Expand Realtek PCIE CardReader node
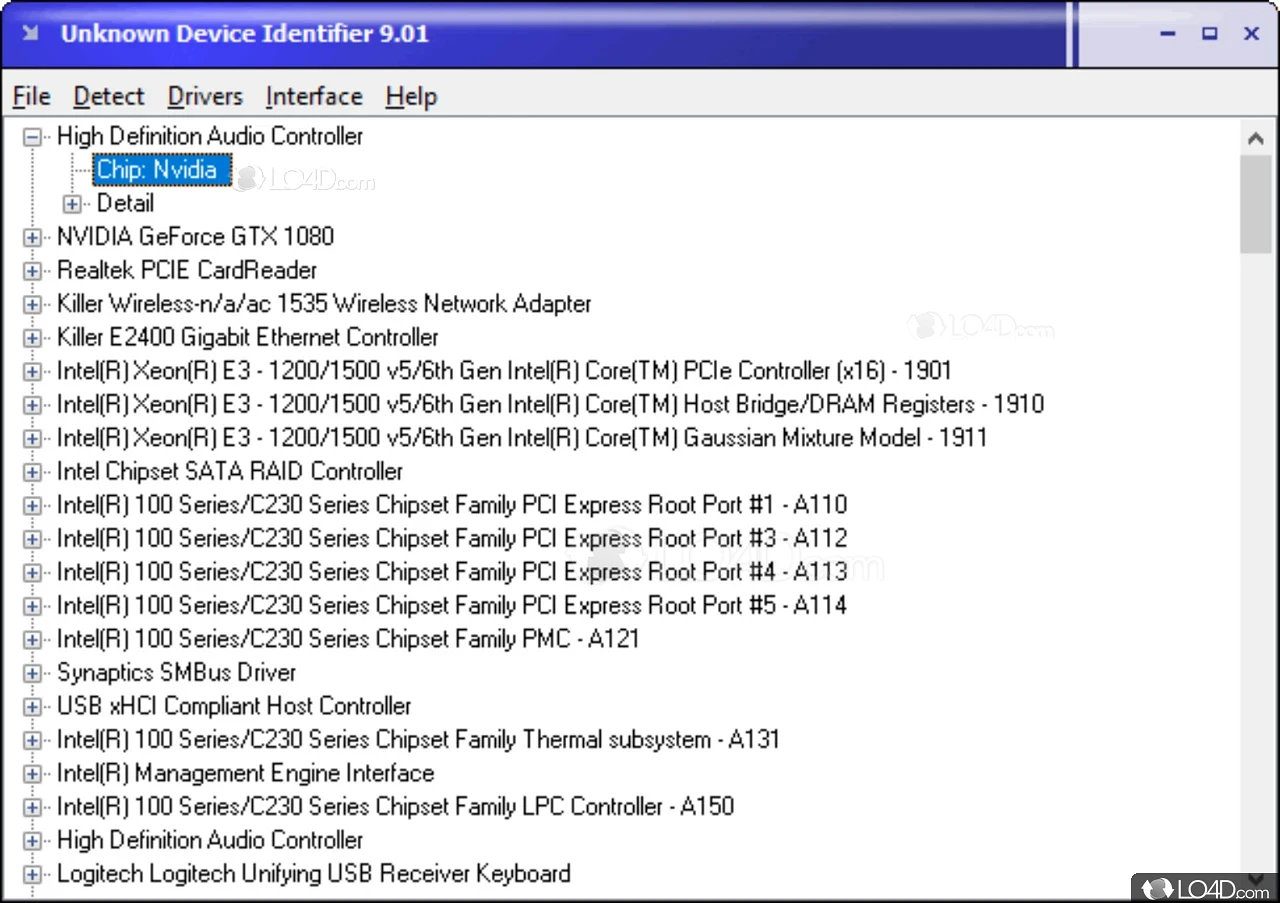This screenshot has width=1280, height=903. tap(33, 271)
